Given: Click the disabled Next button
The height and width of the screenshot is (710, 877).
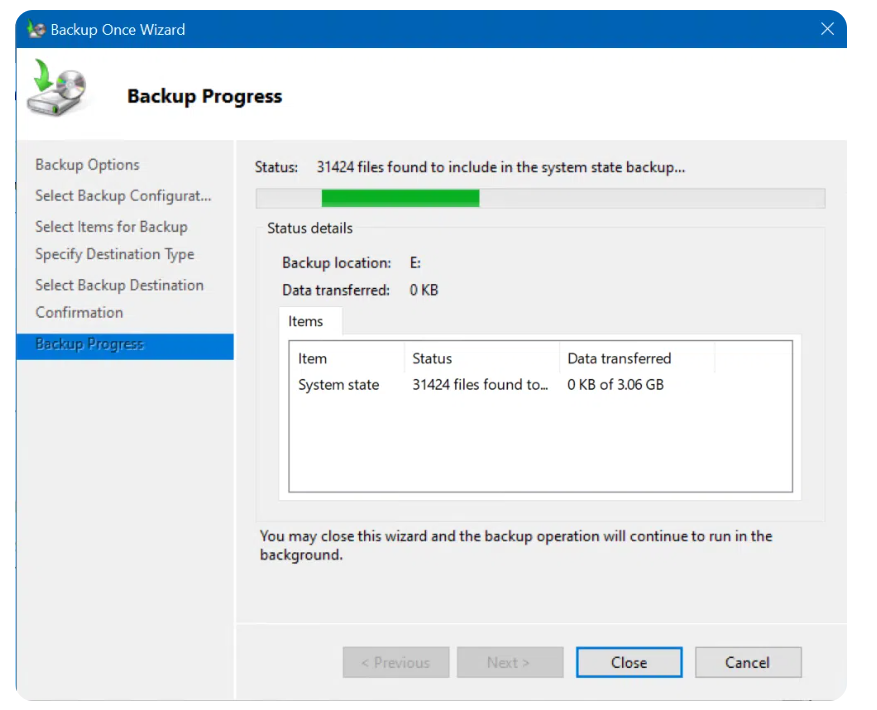Looking at the screenshot, I should (510, 662).
